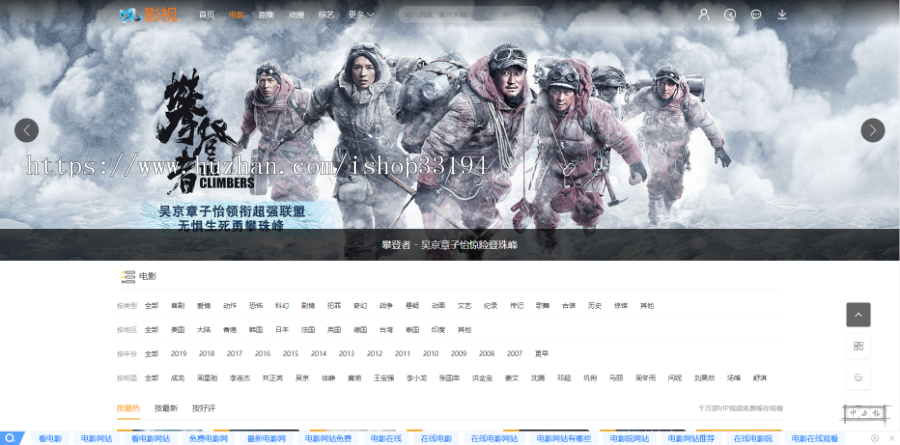Click the 电影在线观看 bottom suggestion
Screen dimensions: 900x445
click(814, 439)
